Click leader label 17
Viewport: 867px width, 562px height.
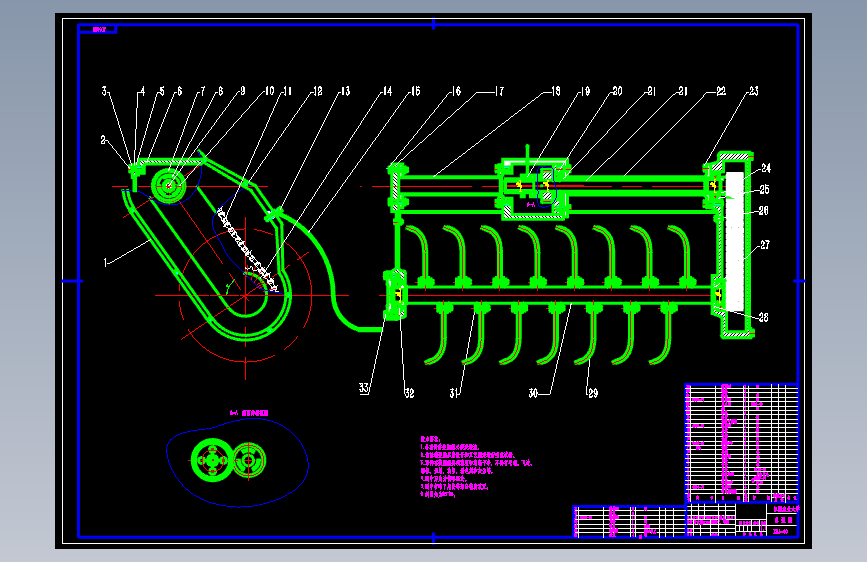(499, 91)
